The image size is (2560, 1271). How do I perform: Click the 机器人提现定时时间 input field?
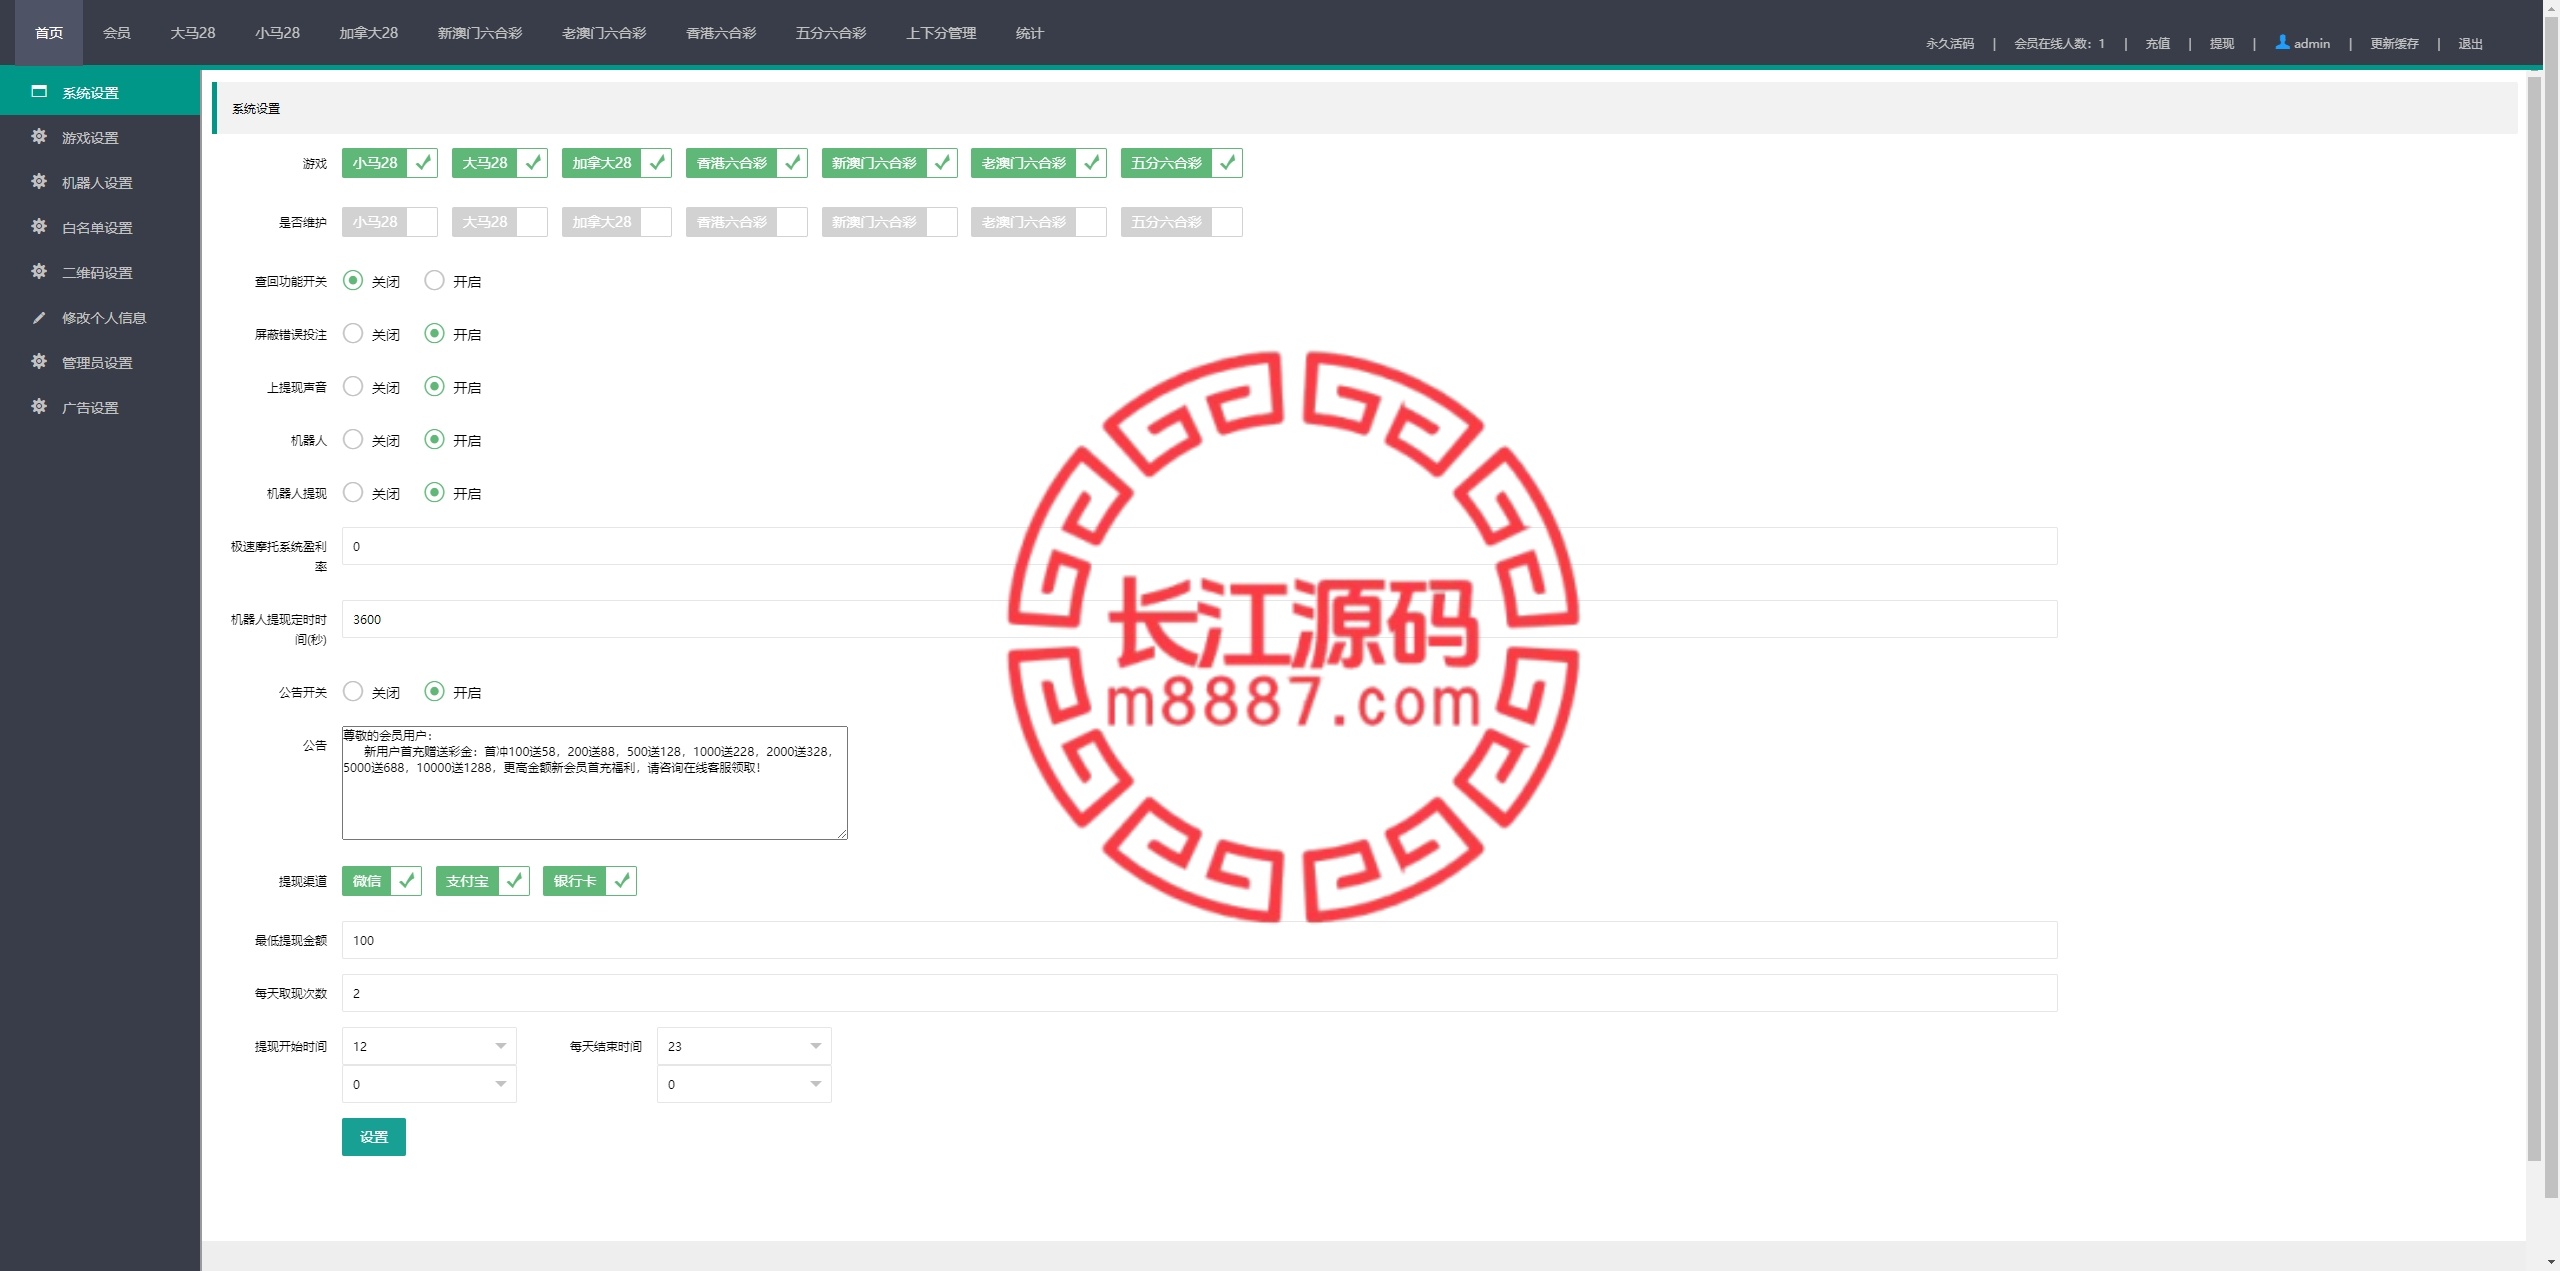1200,619
